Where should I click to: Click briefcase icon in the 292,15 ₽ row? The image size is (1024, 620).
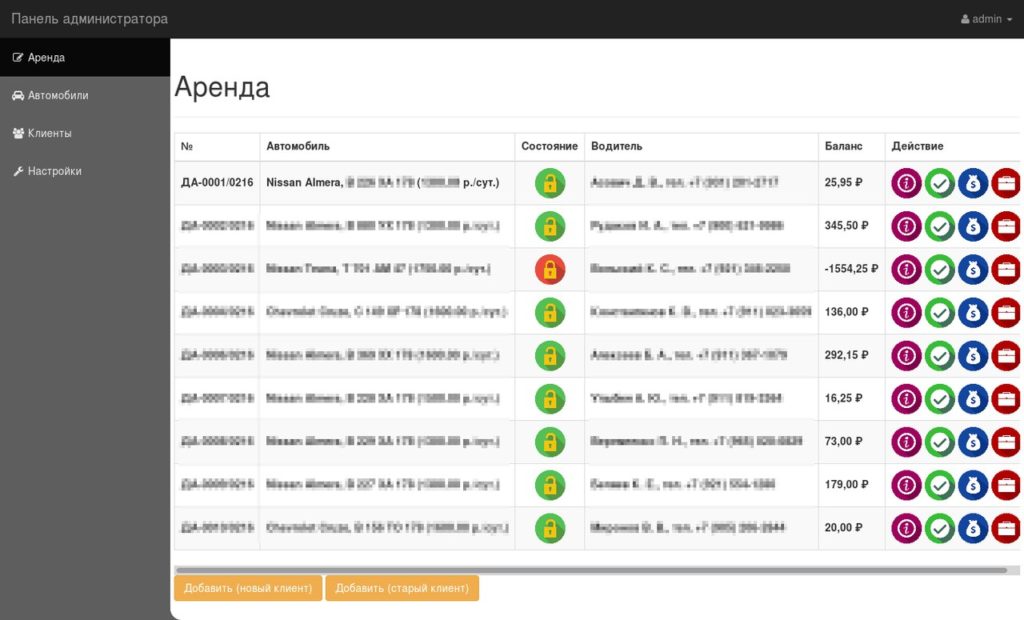click(1006, 356)
